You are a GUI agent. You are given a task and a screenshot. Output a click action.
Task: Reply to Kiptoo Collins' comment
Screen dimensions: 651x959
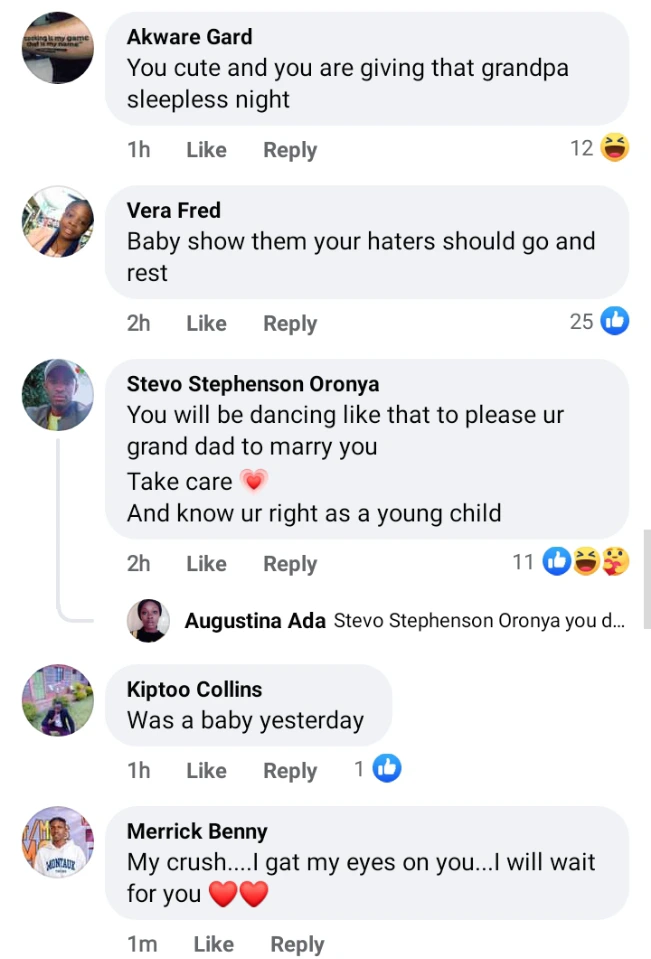pos(290,771)
